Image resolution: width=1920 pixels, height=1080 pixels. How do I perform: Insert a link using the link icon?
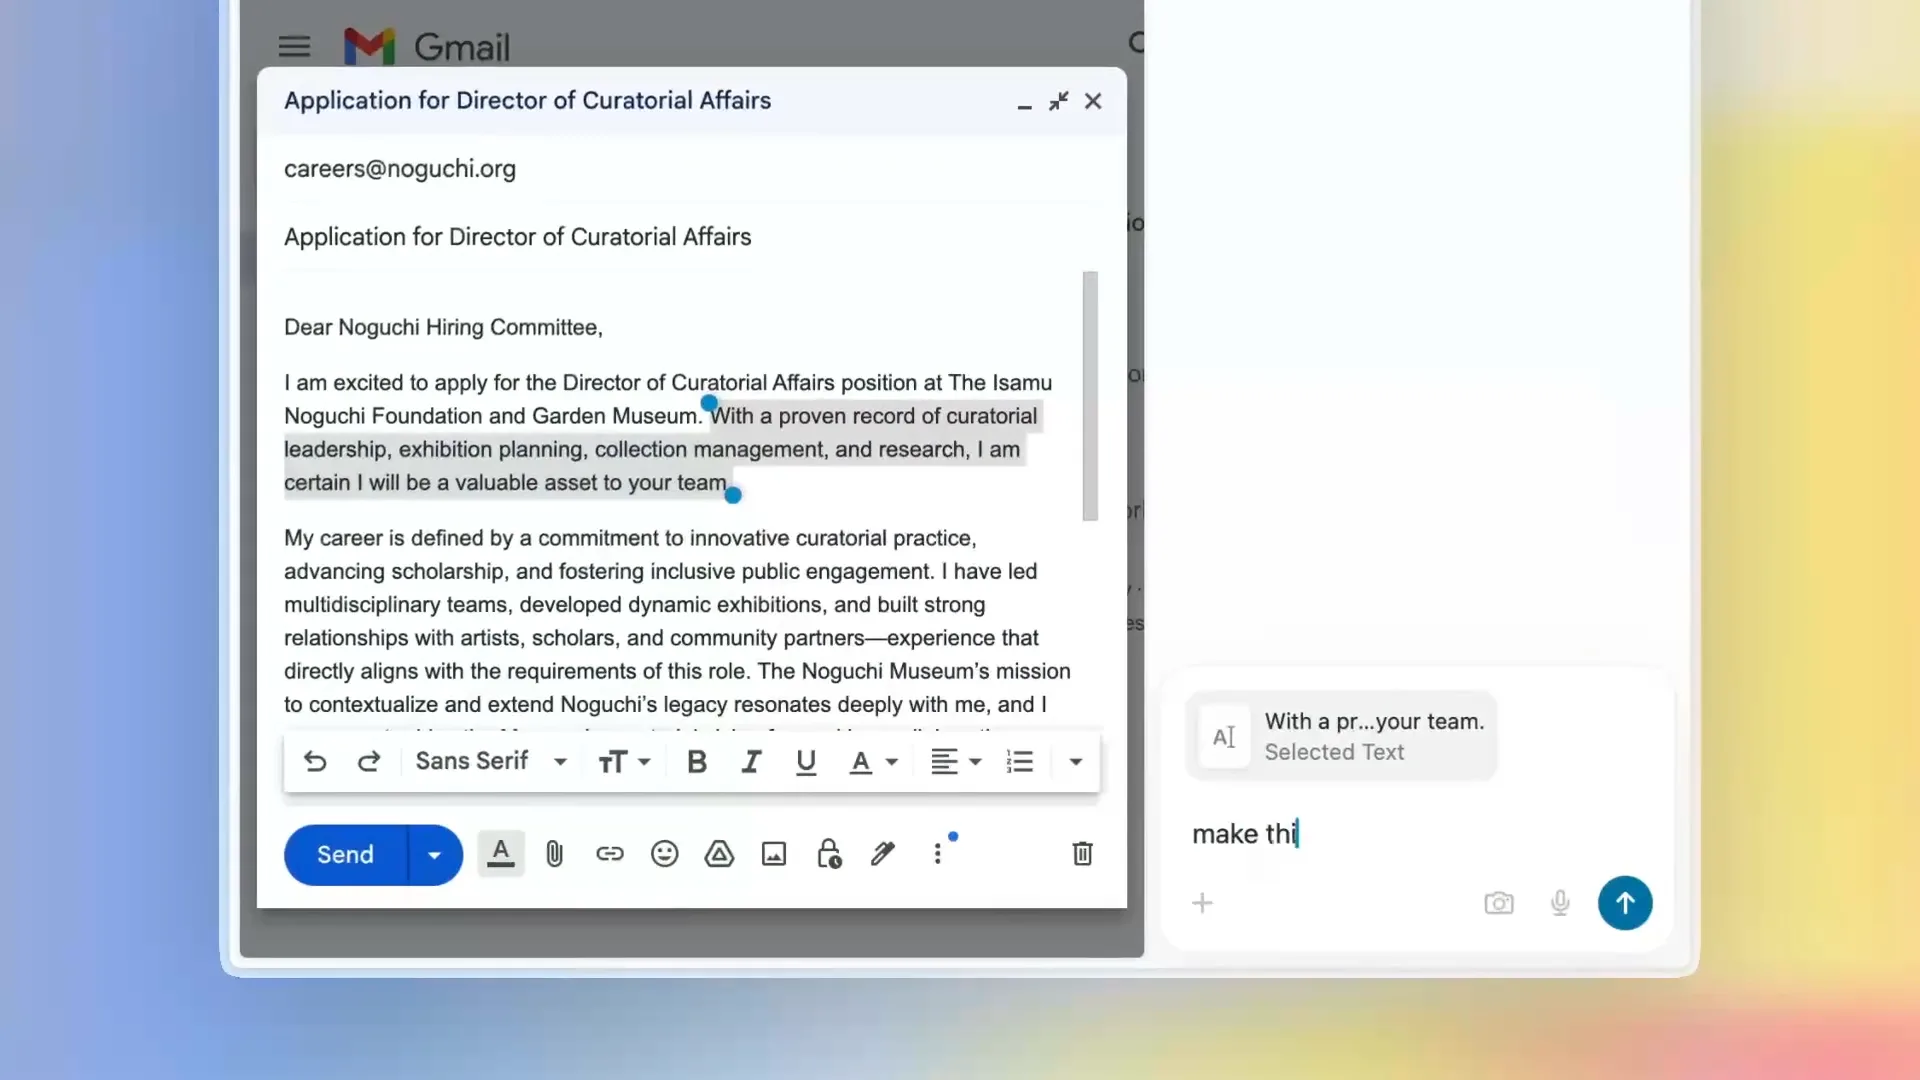(x=609, y=854)
